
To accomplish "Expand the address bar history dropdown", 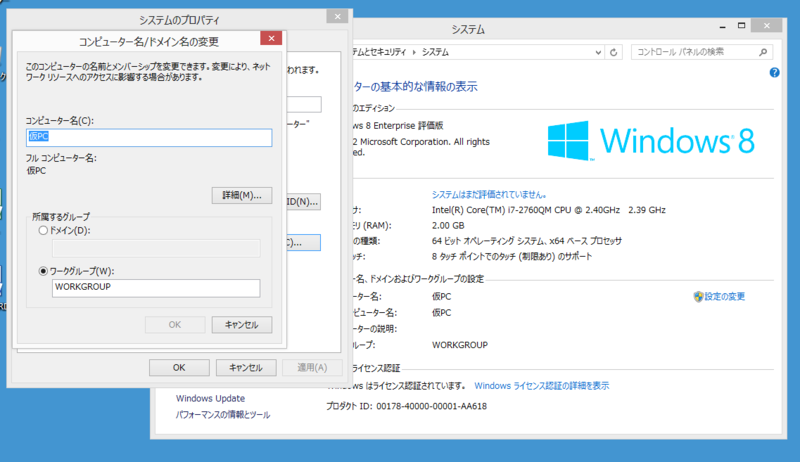I will point(598,52).
